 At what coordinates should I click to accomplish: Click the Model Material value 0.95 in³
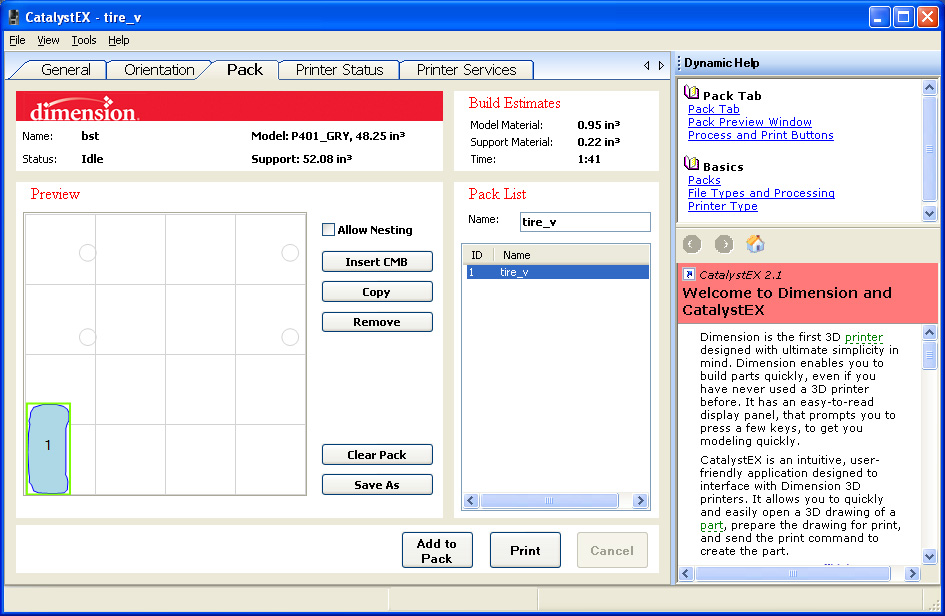click(598, 125)
